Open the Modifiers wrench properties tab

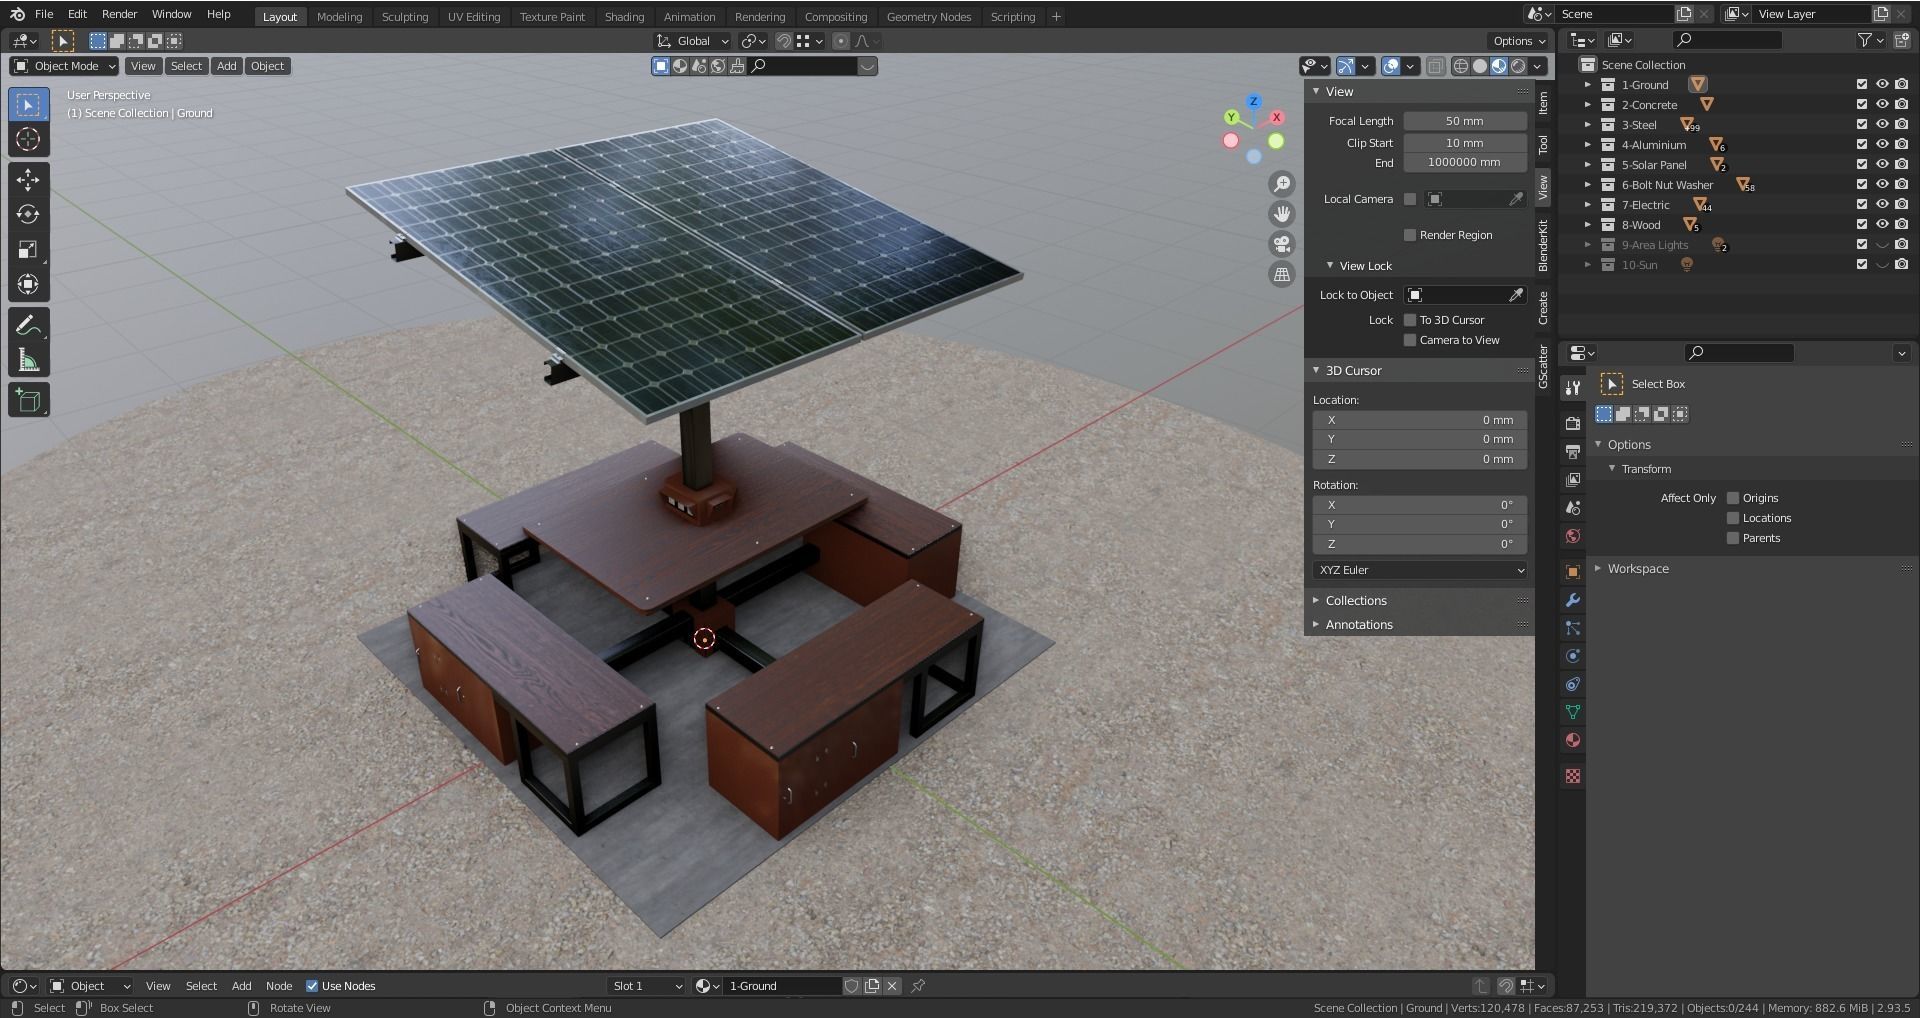(1573, 600)
